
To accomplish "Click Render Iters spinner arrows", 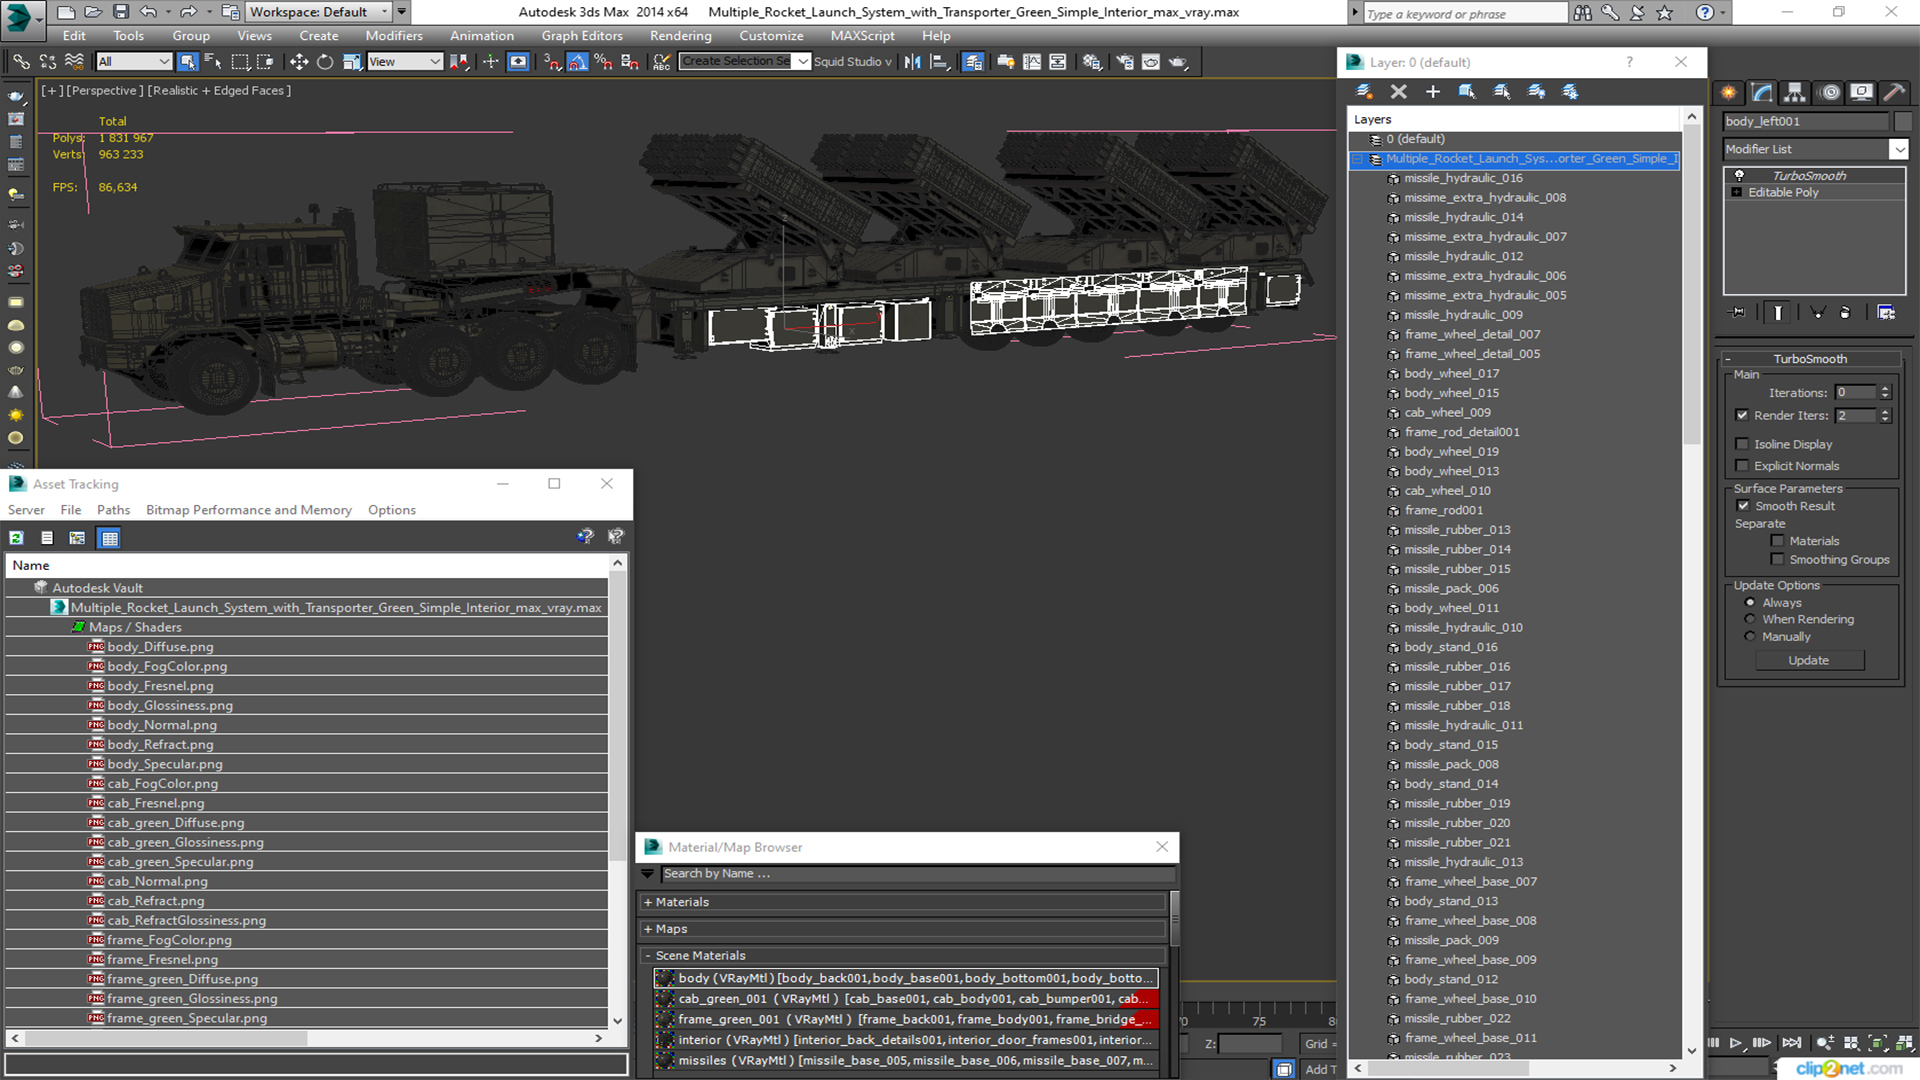I will click(x=1885, y=415).
